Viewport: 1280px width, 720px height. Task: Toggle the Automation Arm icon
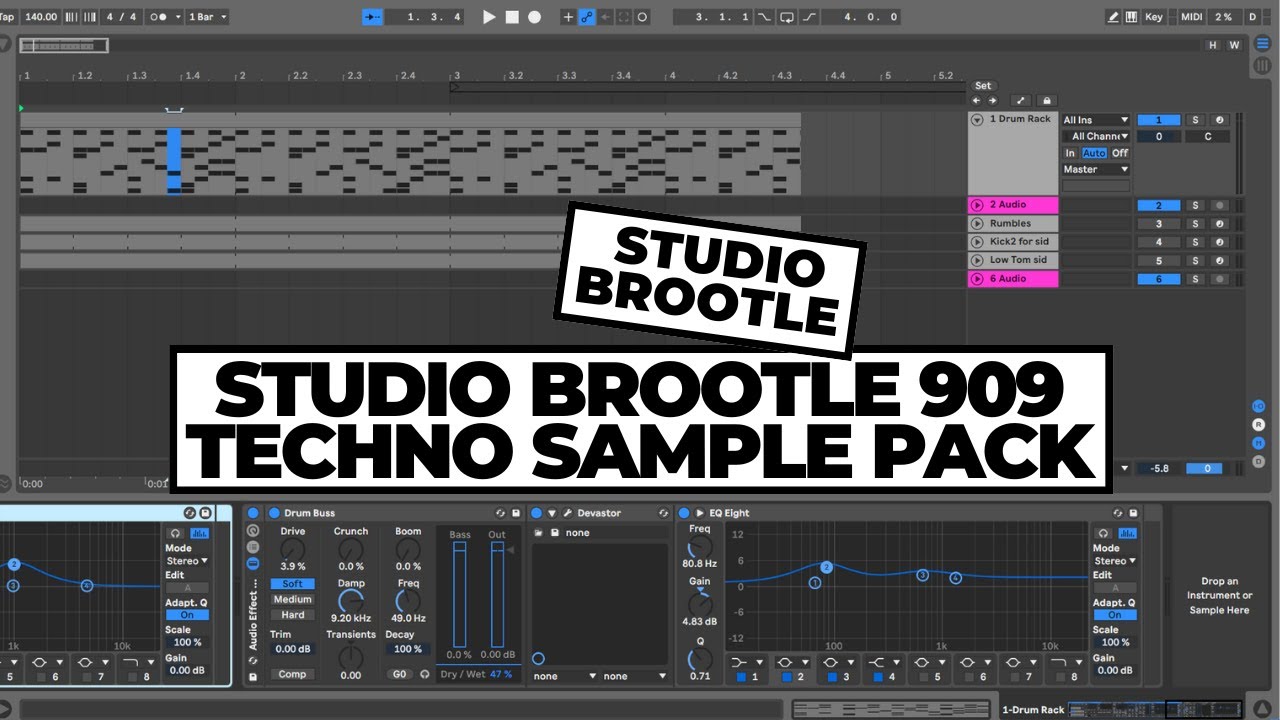pyautogui.click(x=587, y=17)
